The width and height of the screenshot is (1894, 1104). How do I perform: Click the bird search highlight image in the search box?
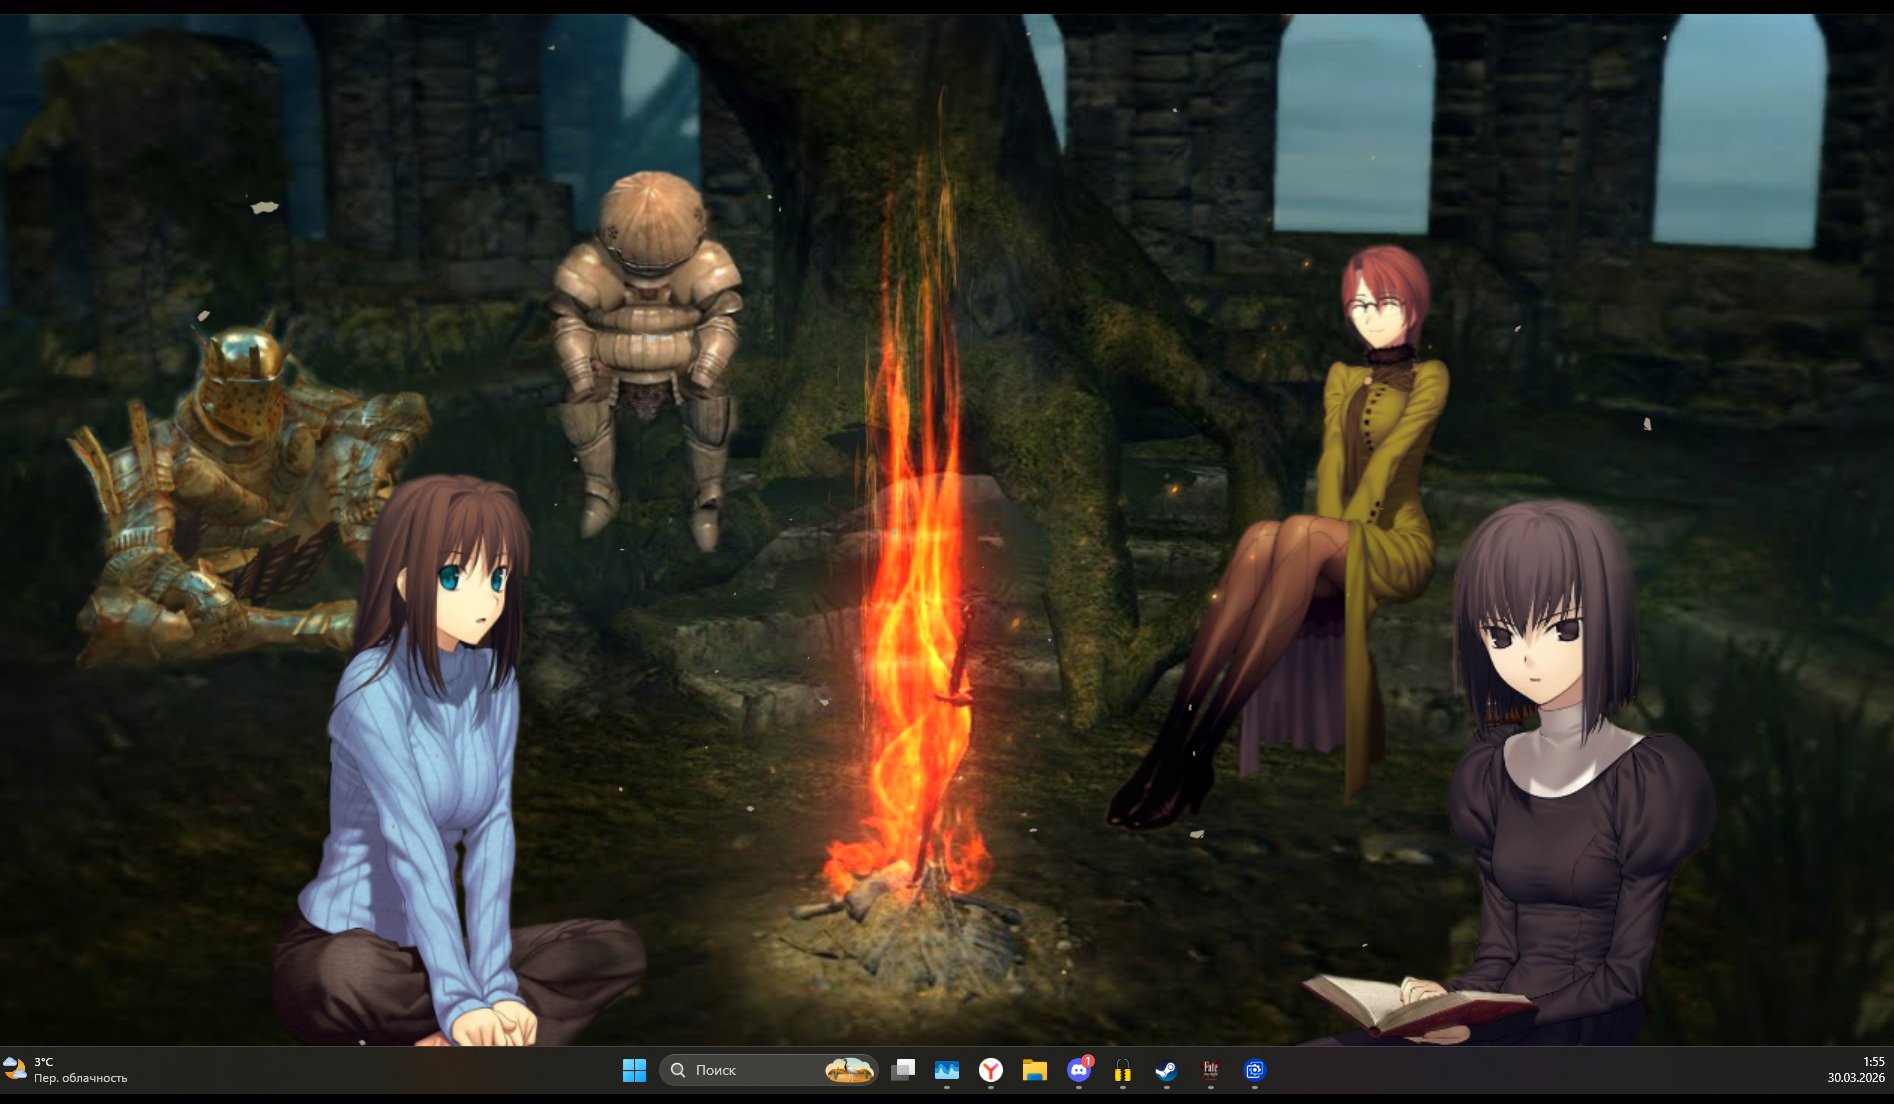tap(849, 1071)
